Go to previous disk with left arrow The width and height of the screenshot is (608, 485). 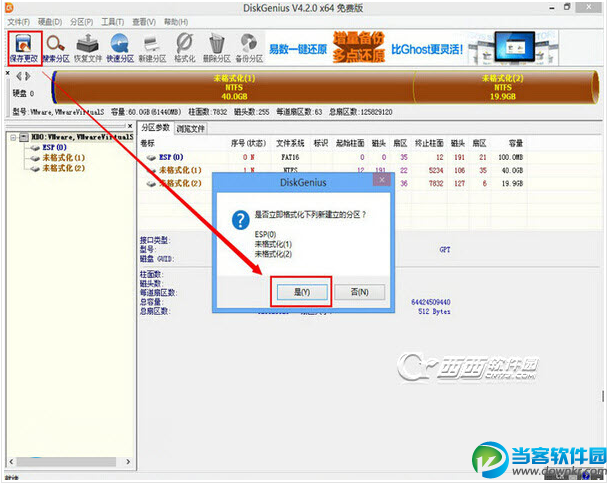click(19, 76)
